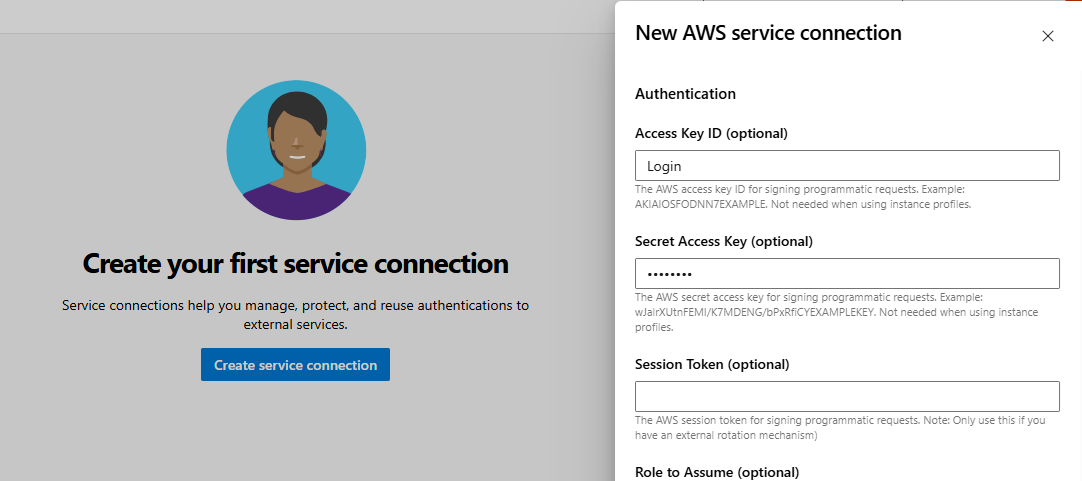Image resolution: width=1082 pixels, height=481 pixels.
Task: Click the 'Role to Assume (optional)' label
Action: pyautogui.click(x=717, y=472)
